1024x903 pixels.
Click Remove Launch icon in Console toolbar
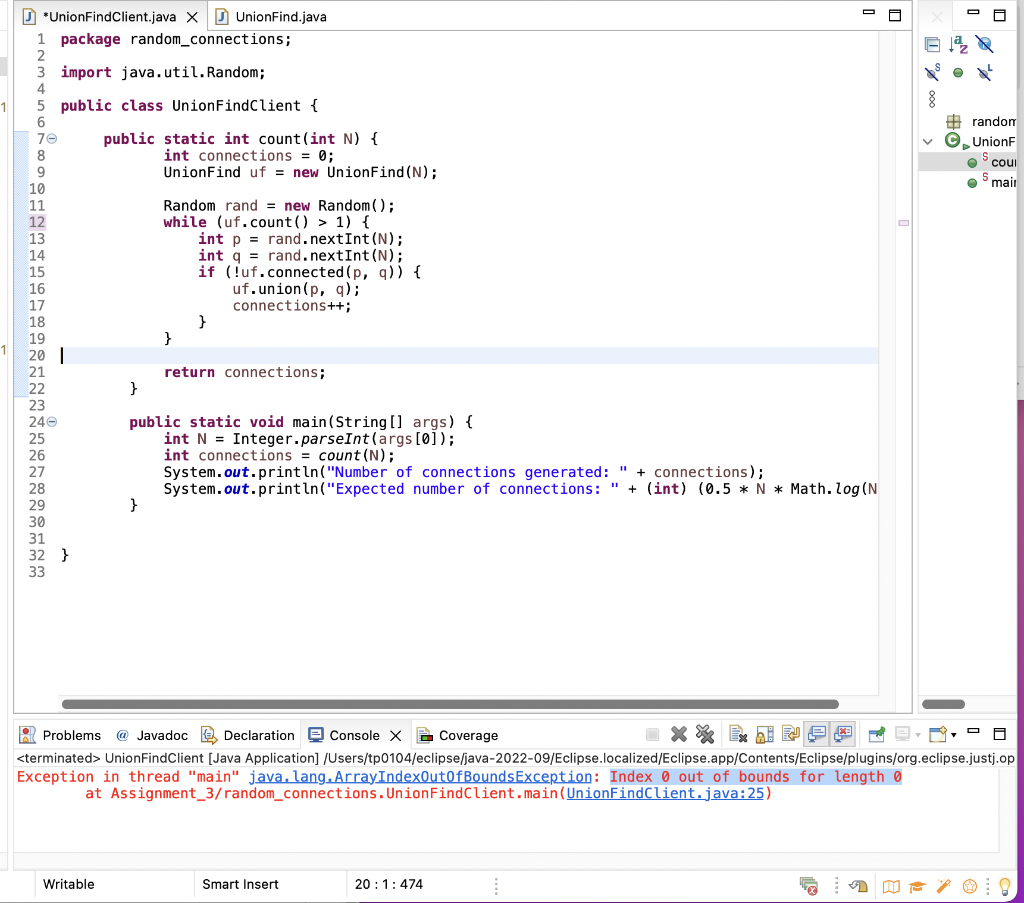pyautogui.click(x=679, y=735)
